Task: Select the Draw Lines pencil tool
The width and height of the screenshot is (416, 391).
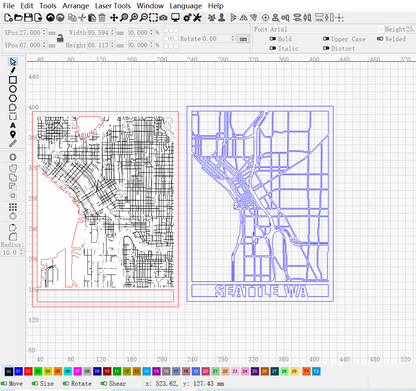Action: click(x=13, y=71)
